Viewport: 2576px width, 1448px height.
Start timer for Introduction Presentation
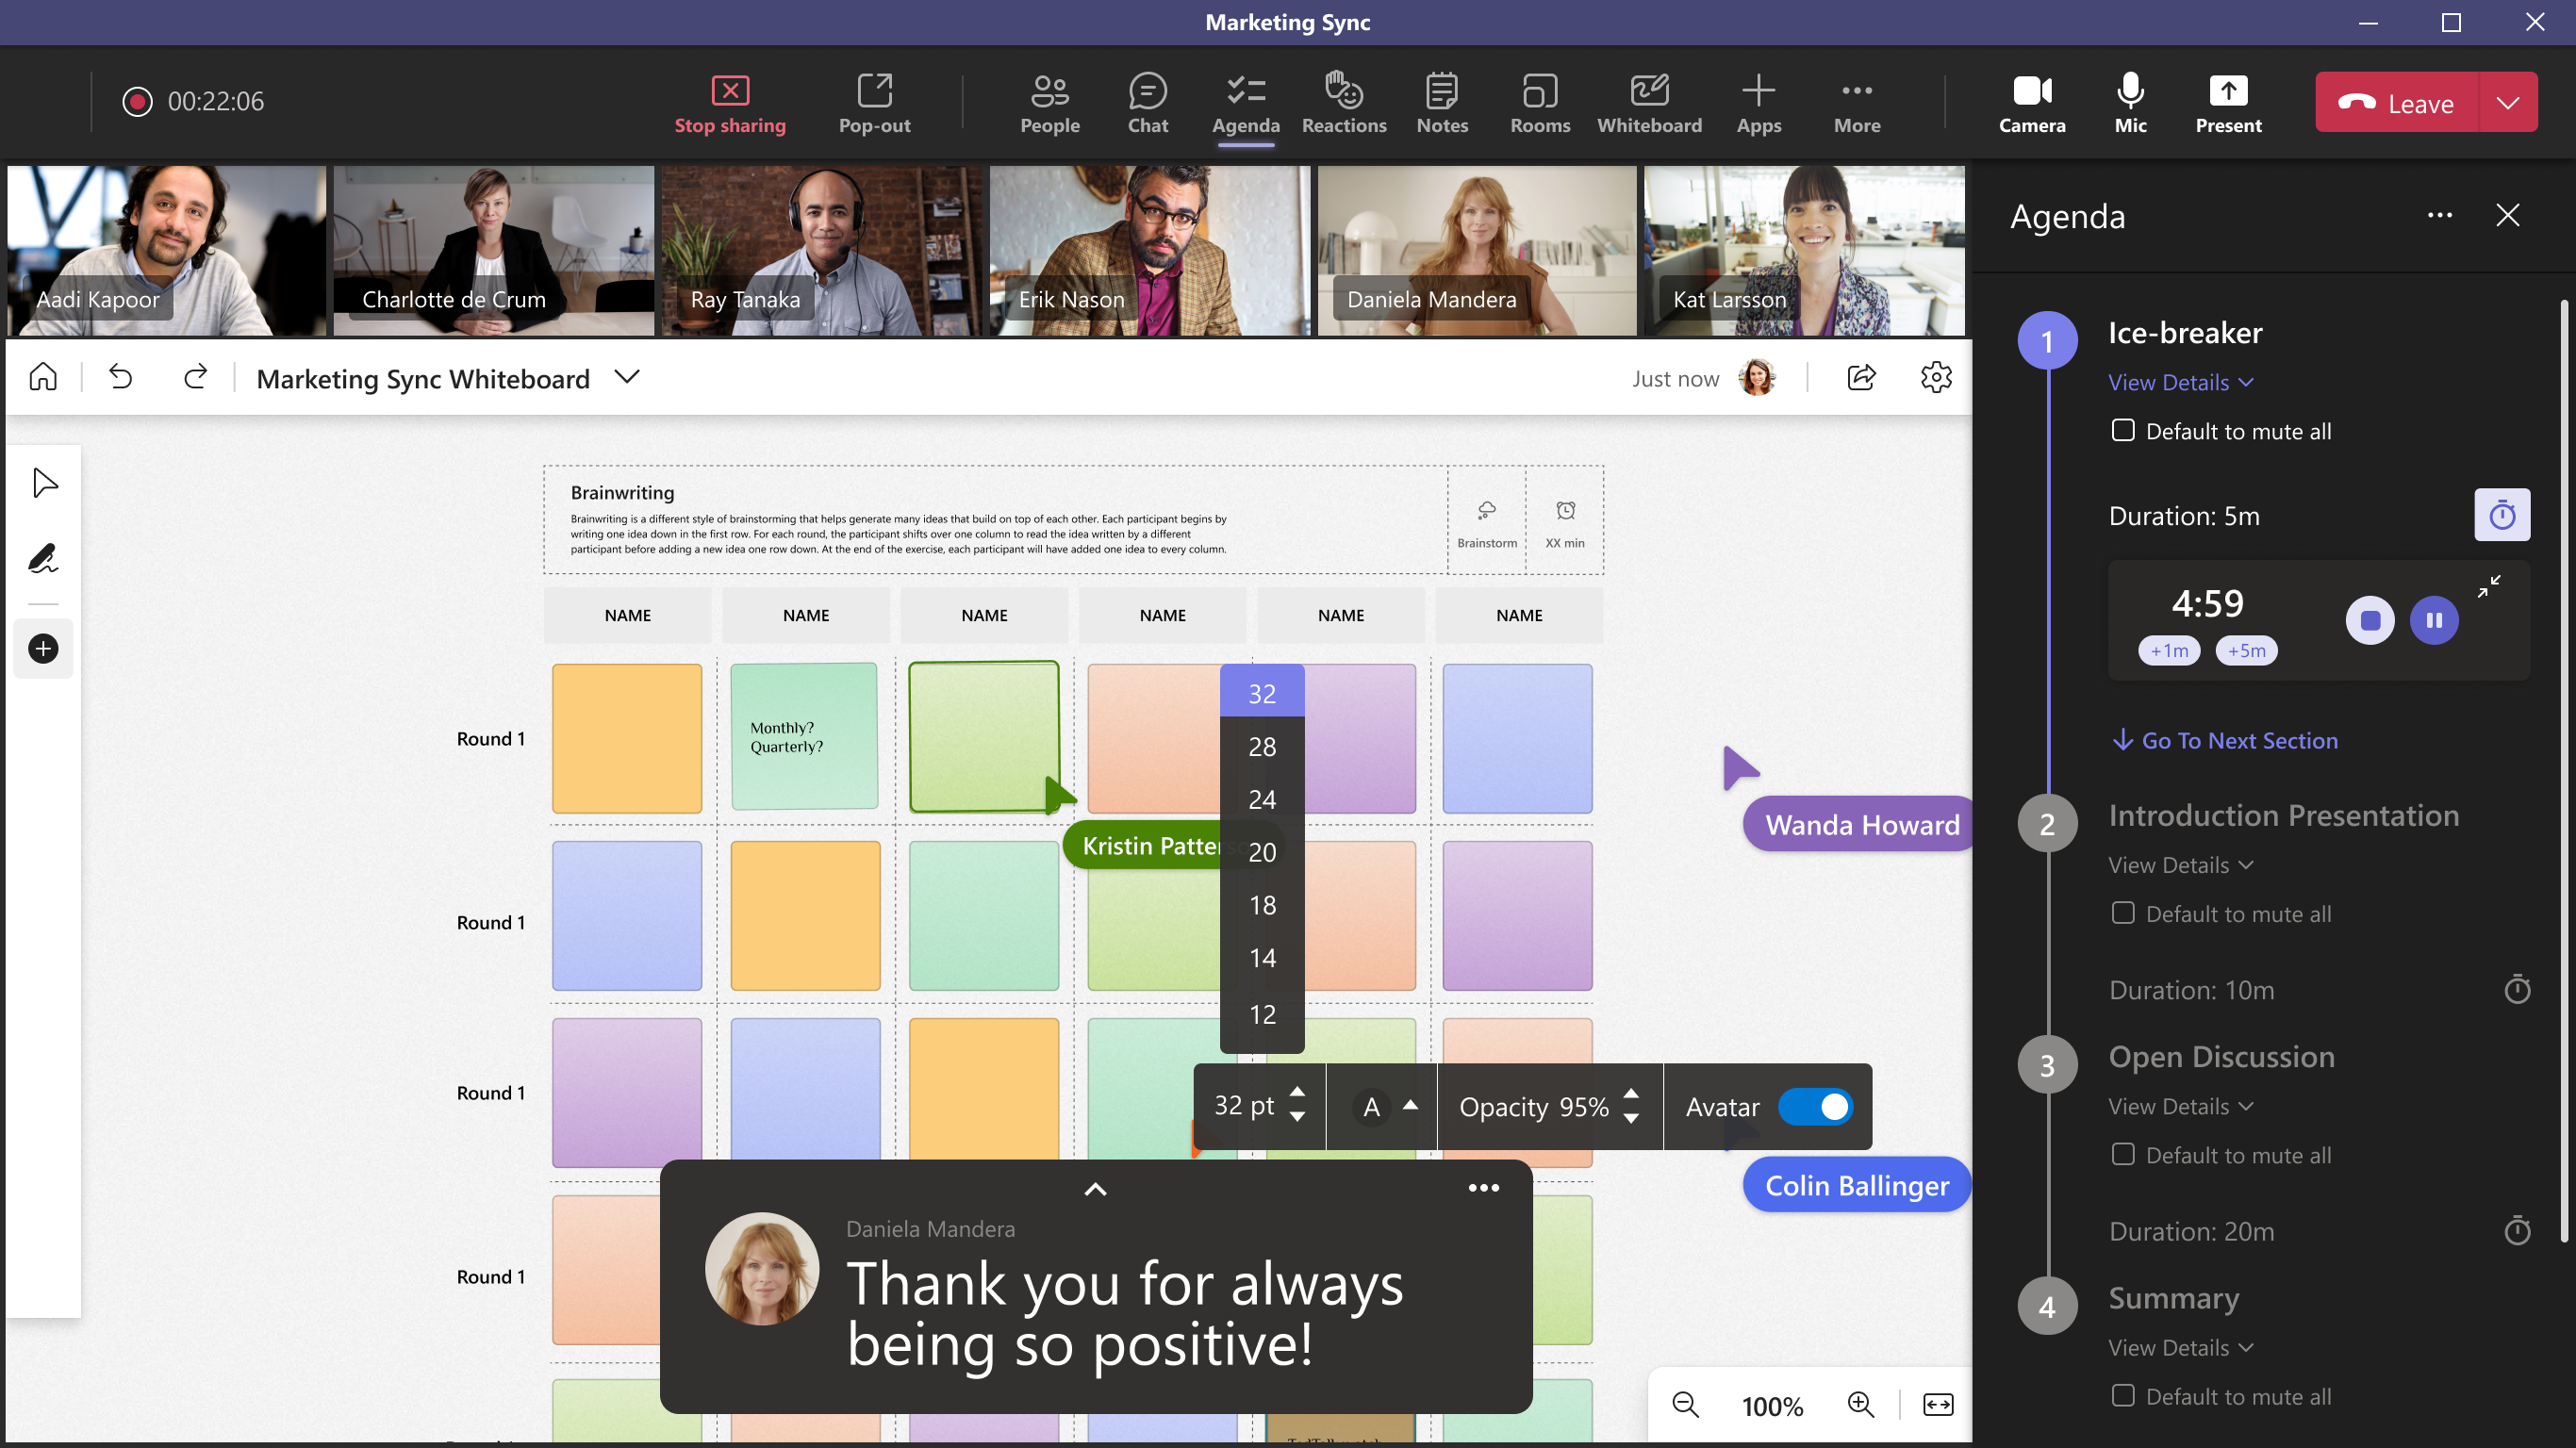point(2516,989)
